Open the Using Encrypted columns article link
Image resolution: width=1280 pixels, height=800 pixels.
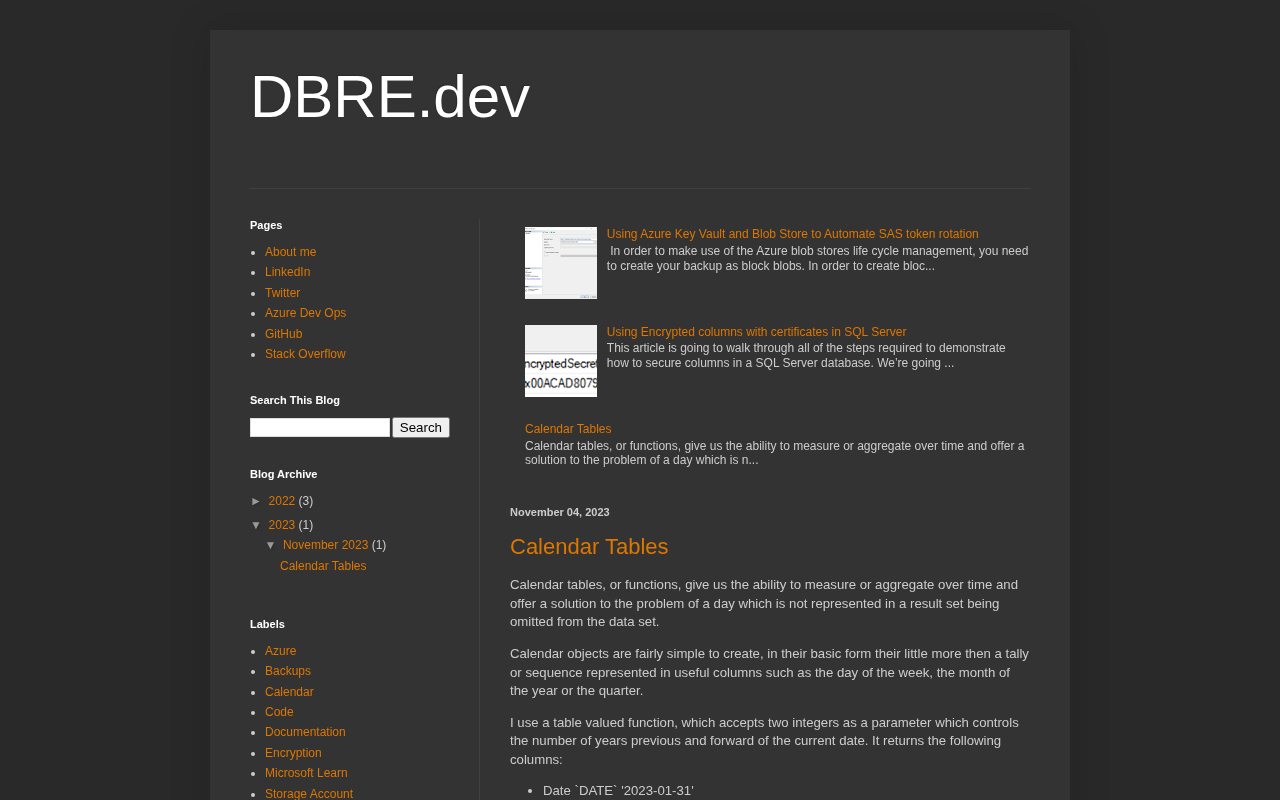[756, 332]
